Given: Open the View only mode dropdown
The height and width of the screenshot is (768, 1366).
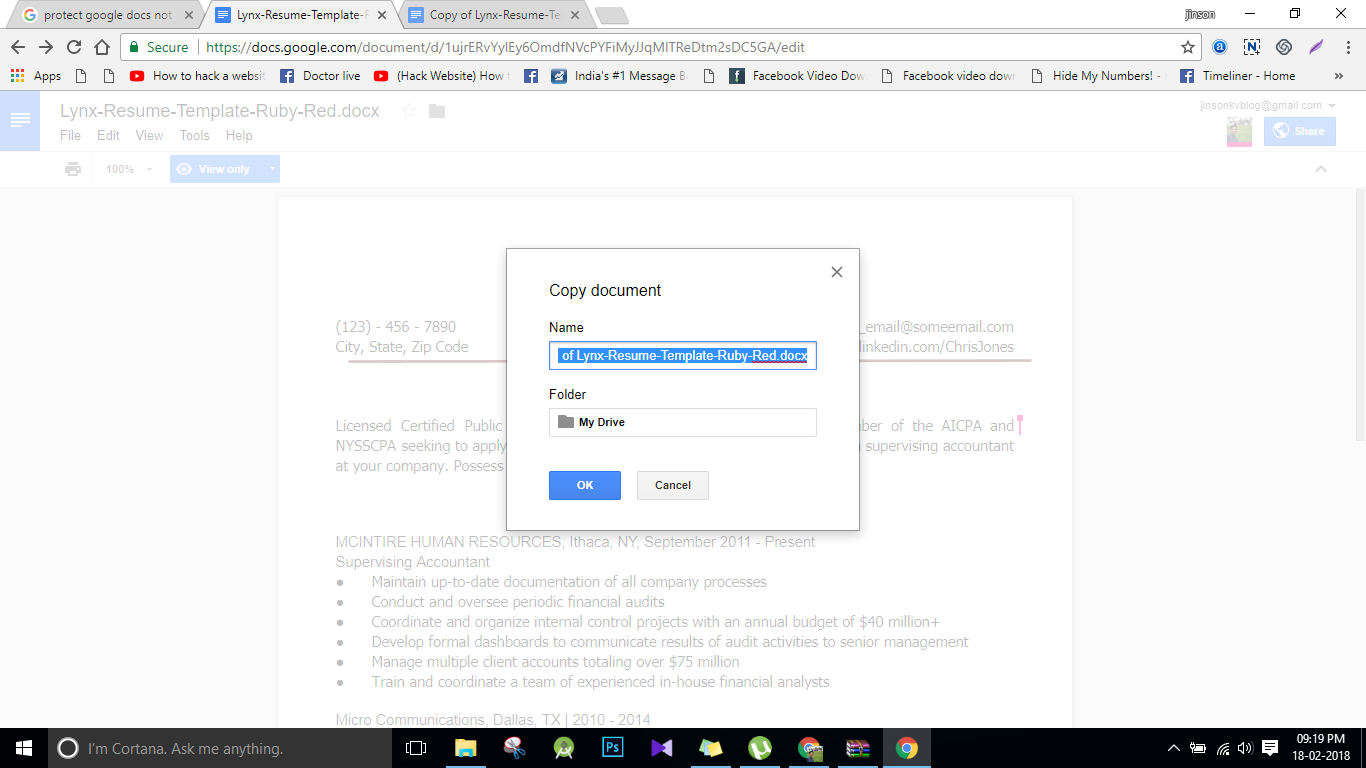Looking at the screenshot, I should coord(225,169).
